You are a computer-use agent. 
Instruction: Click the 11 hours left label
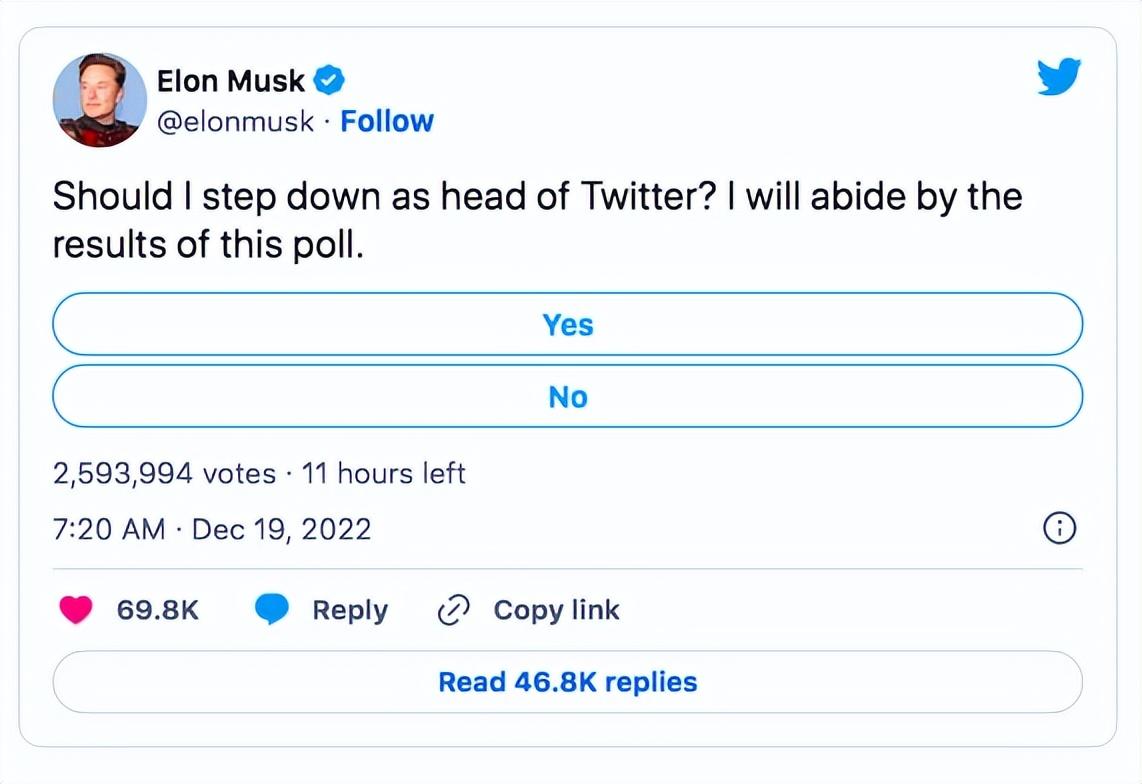coord(384,473)
